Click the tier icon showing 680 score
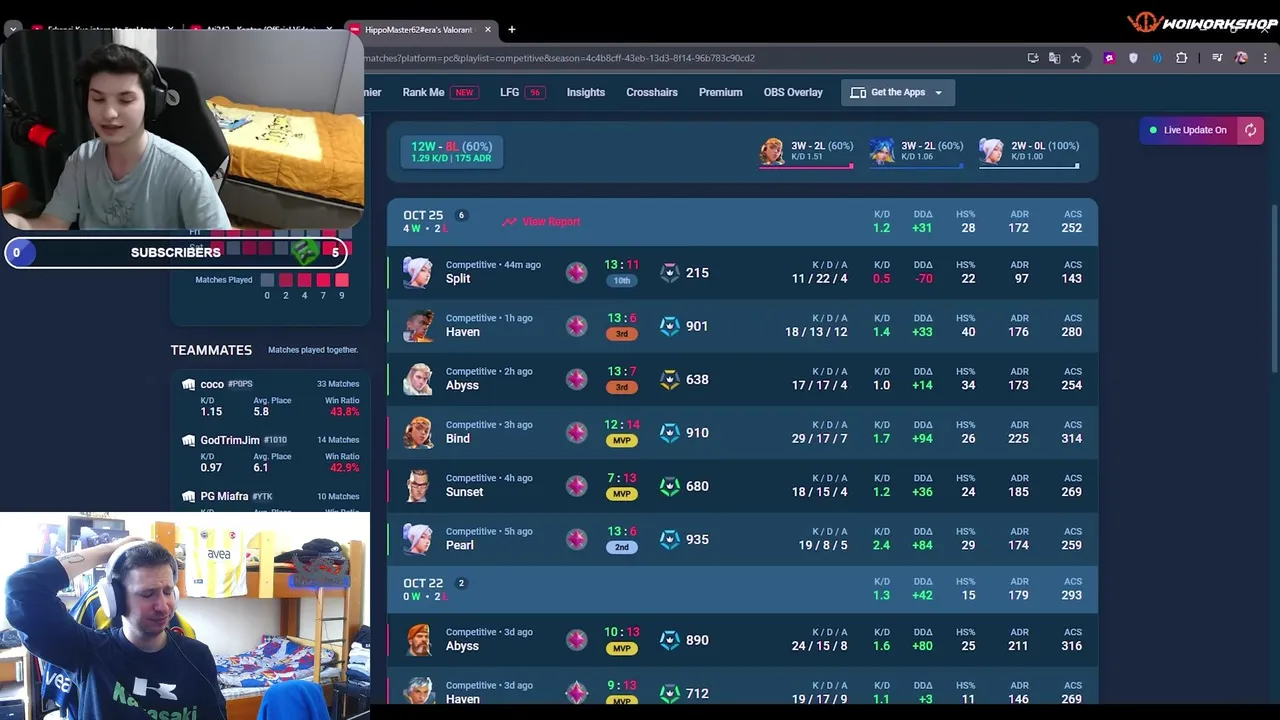This screenshot has width=1280, height=720. pos(670,486)
